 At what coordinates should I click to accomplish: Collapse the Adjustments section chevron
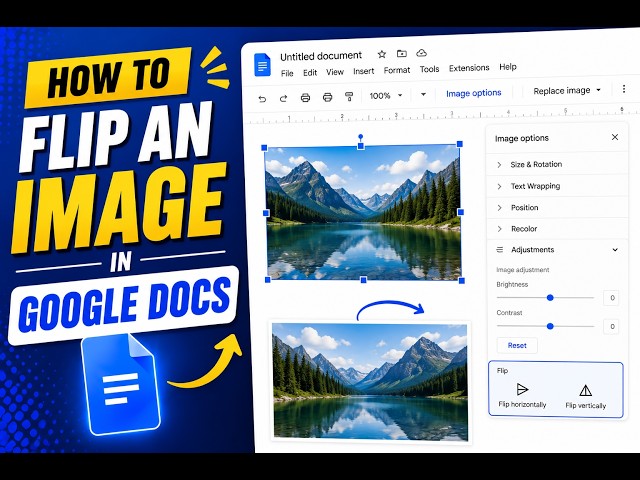(615, 250)
